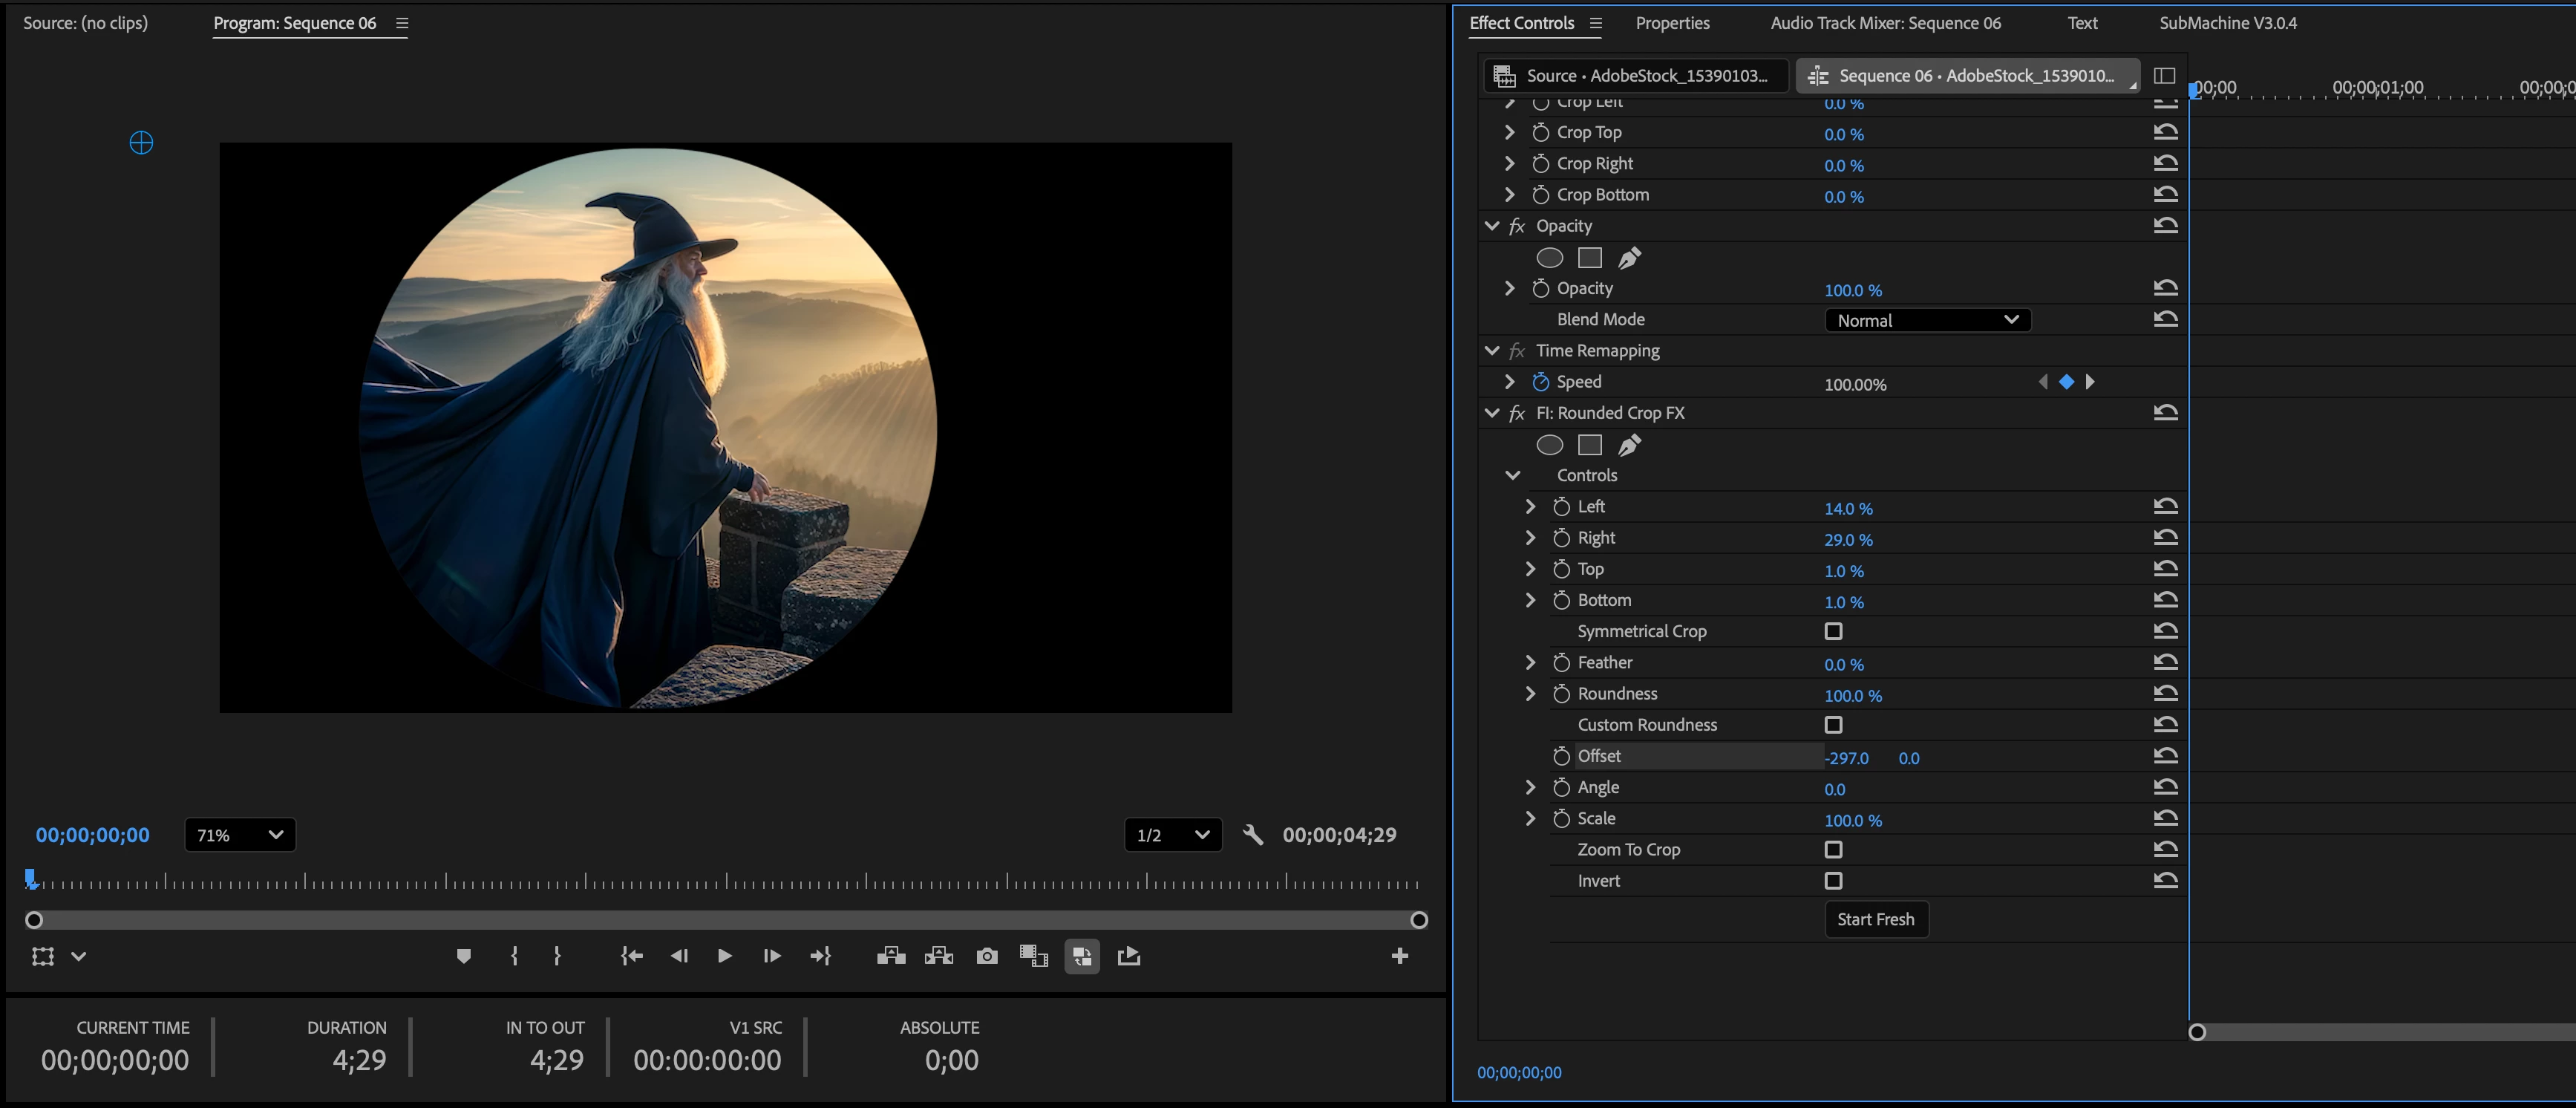Open the wrench settings icon

coord(1252,835)
